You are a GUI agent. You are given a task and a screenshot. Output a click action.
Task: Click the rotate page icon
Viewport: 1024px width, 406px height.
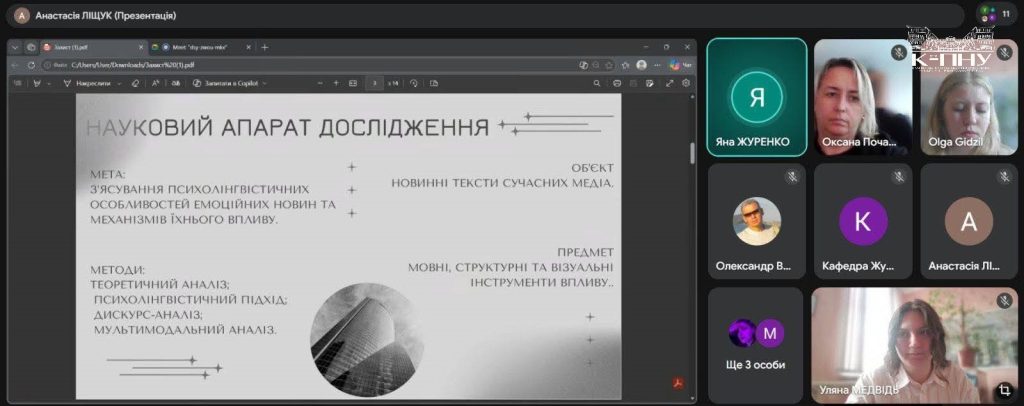tap(413, 84)
